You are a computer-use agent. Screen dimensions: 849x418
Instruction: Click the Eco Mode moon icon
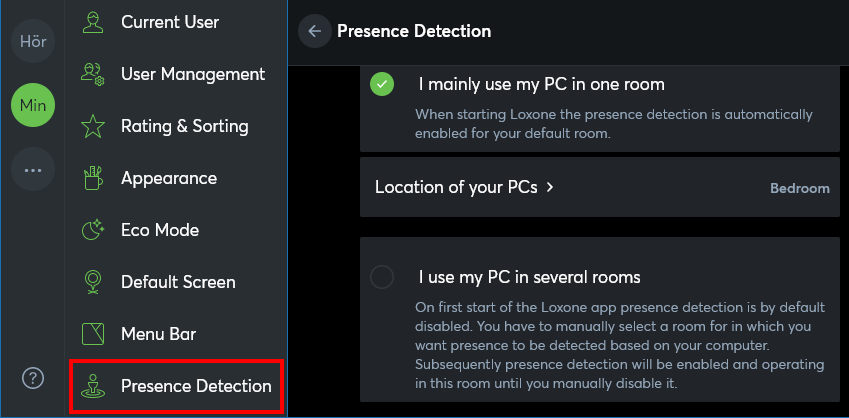click(x=93, y=230)
